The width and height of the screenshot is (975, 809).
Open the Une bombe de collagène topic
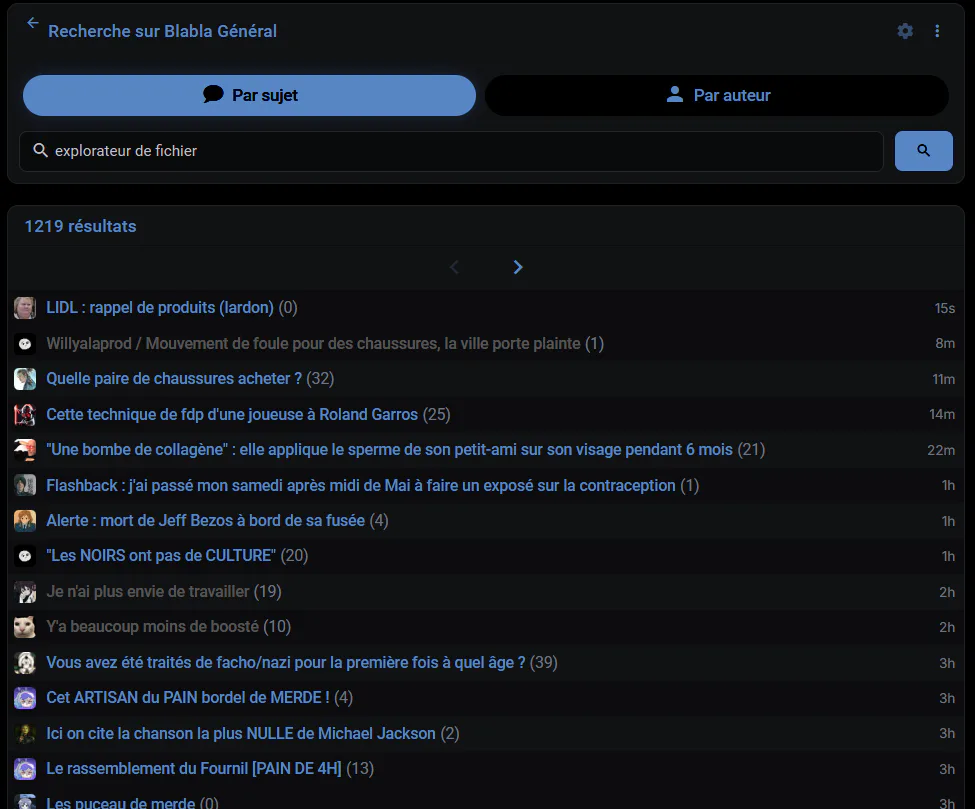pos(389,450)
